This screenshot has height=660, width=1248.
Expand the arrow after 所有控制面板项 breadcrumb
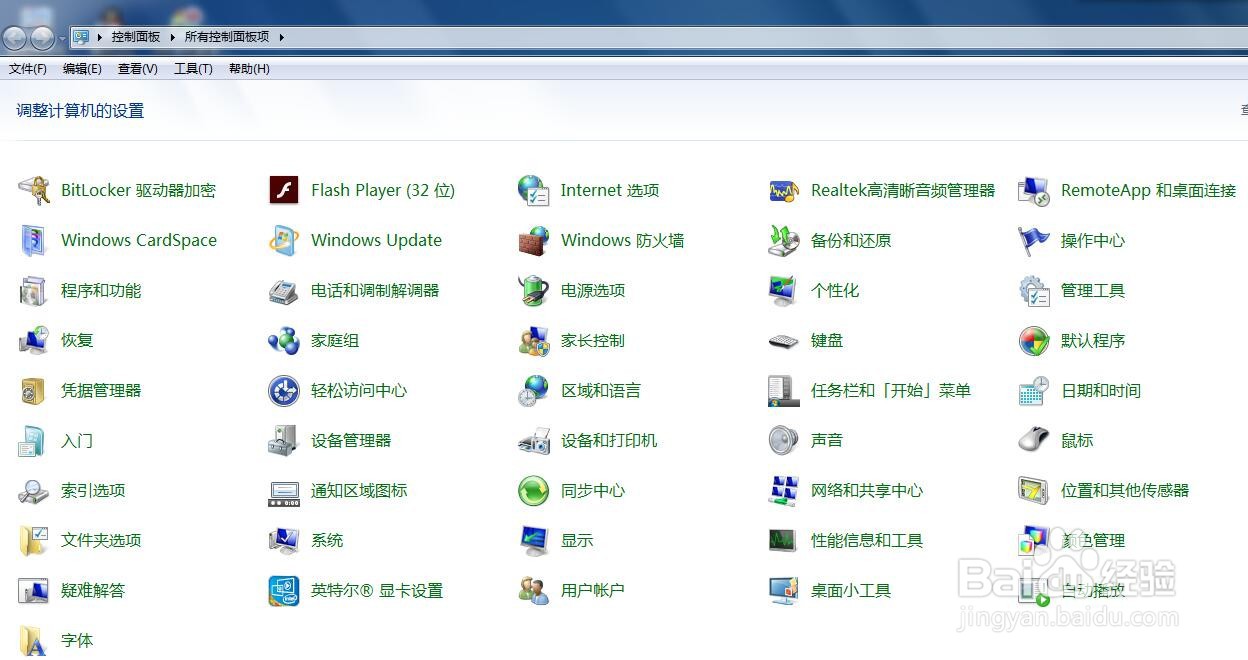(282, 37)
